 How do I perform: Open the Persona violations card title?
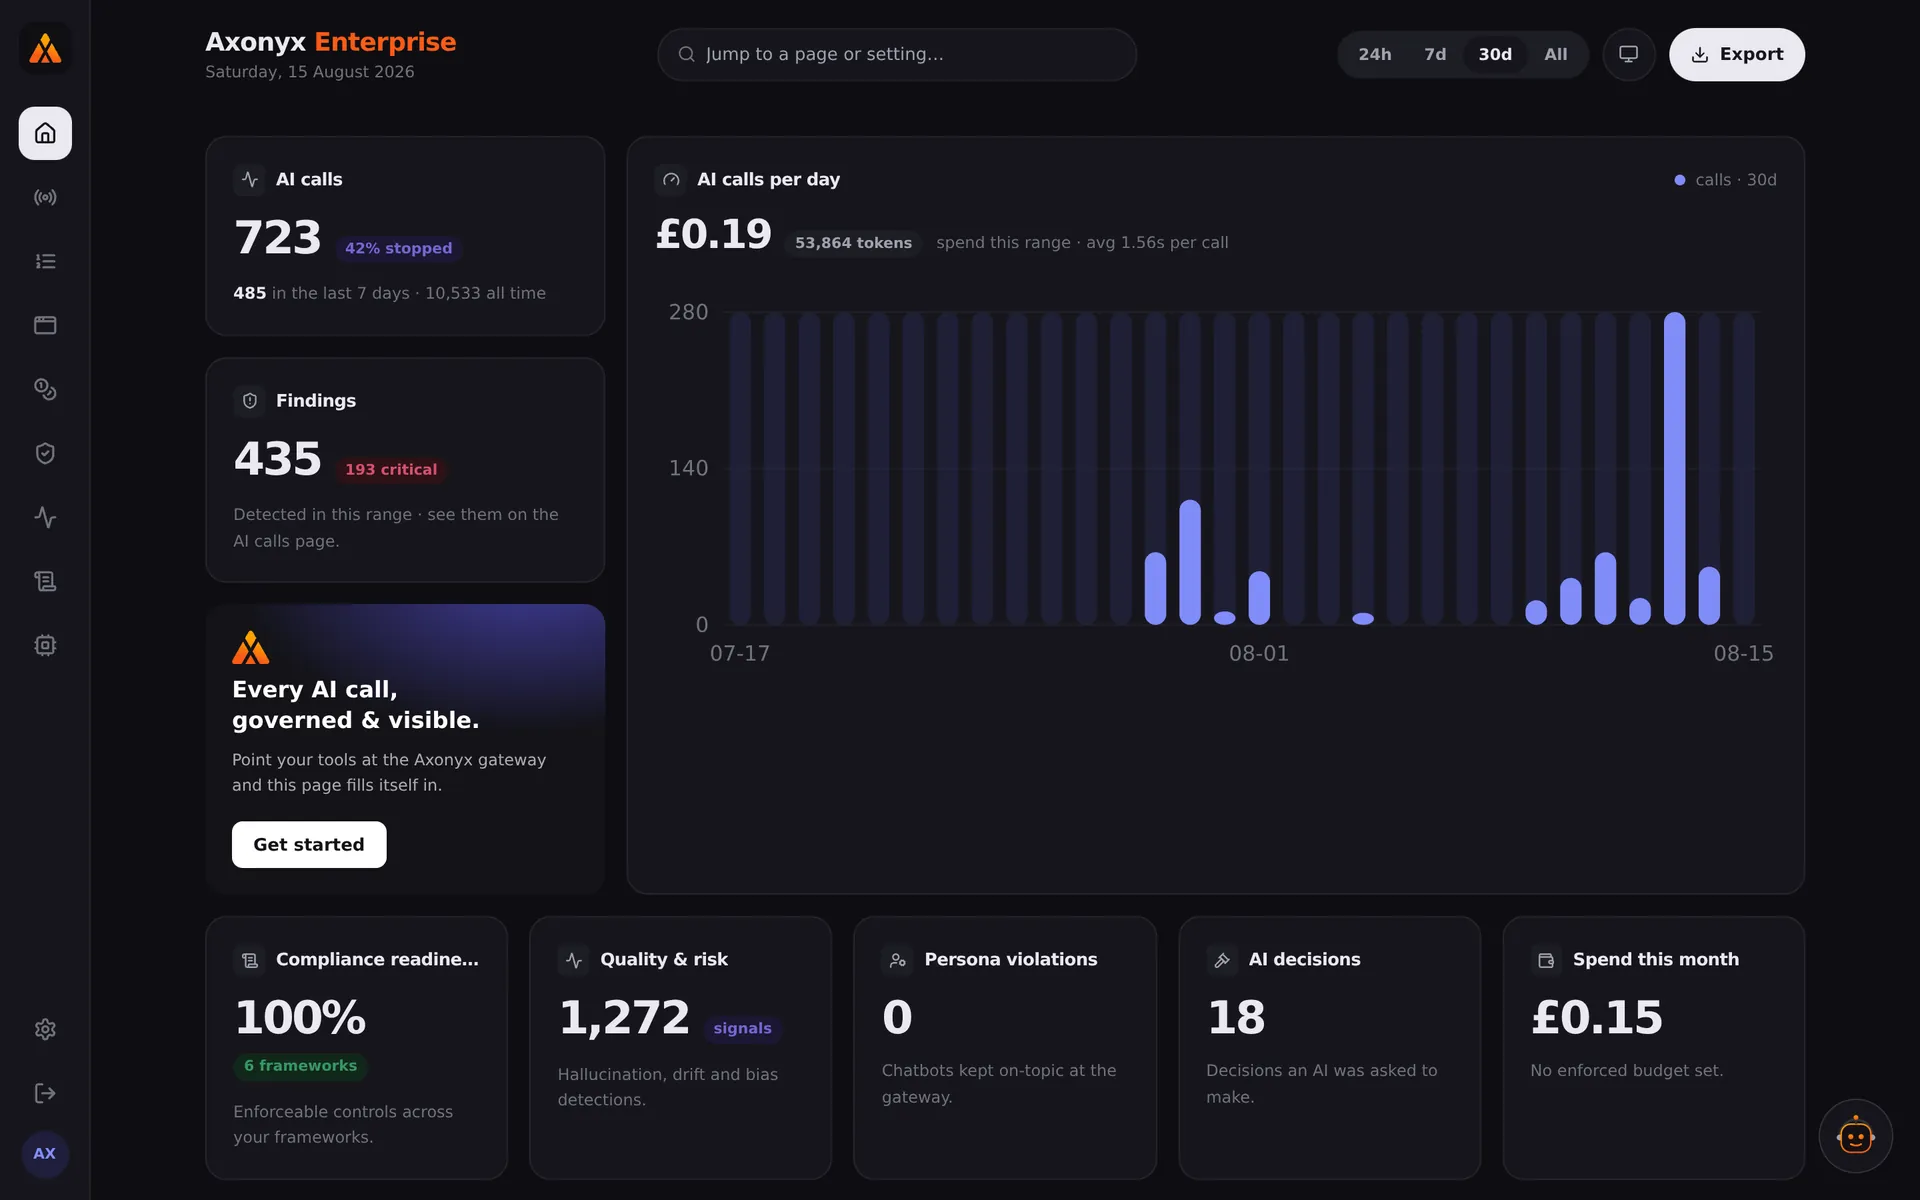click(x=1011, y=959)
